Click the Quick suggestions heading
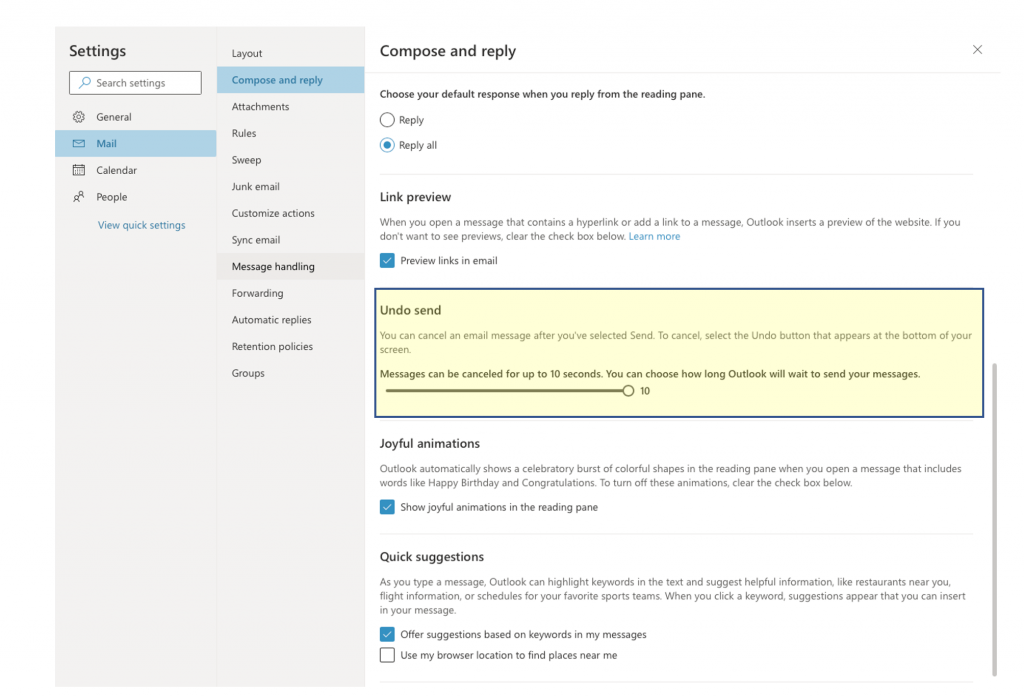 (x=432, y=557)
